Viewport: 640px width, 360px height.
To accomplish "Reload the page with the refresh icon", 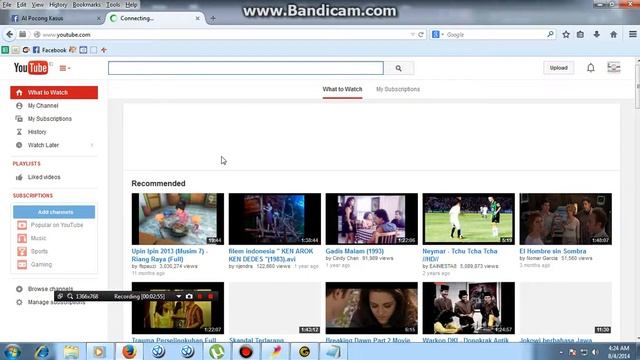I will 421,35.
